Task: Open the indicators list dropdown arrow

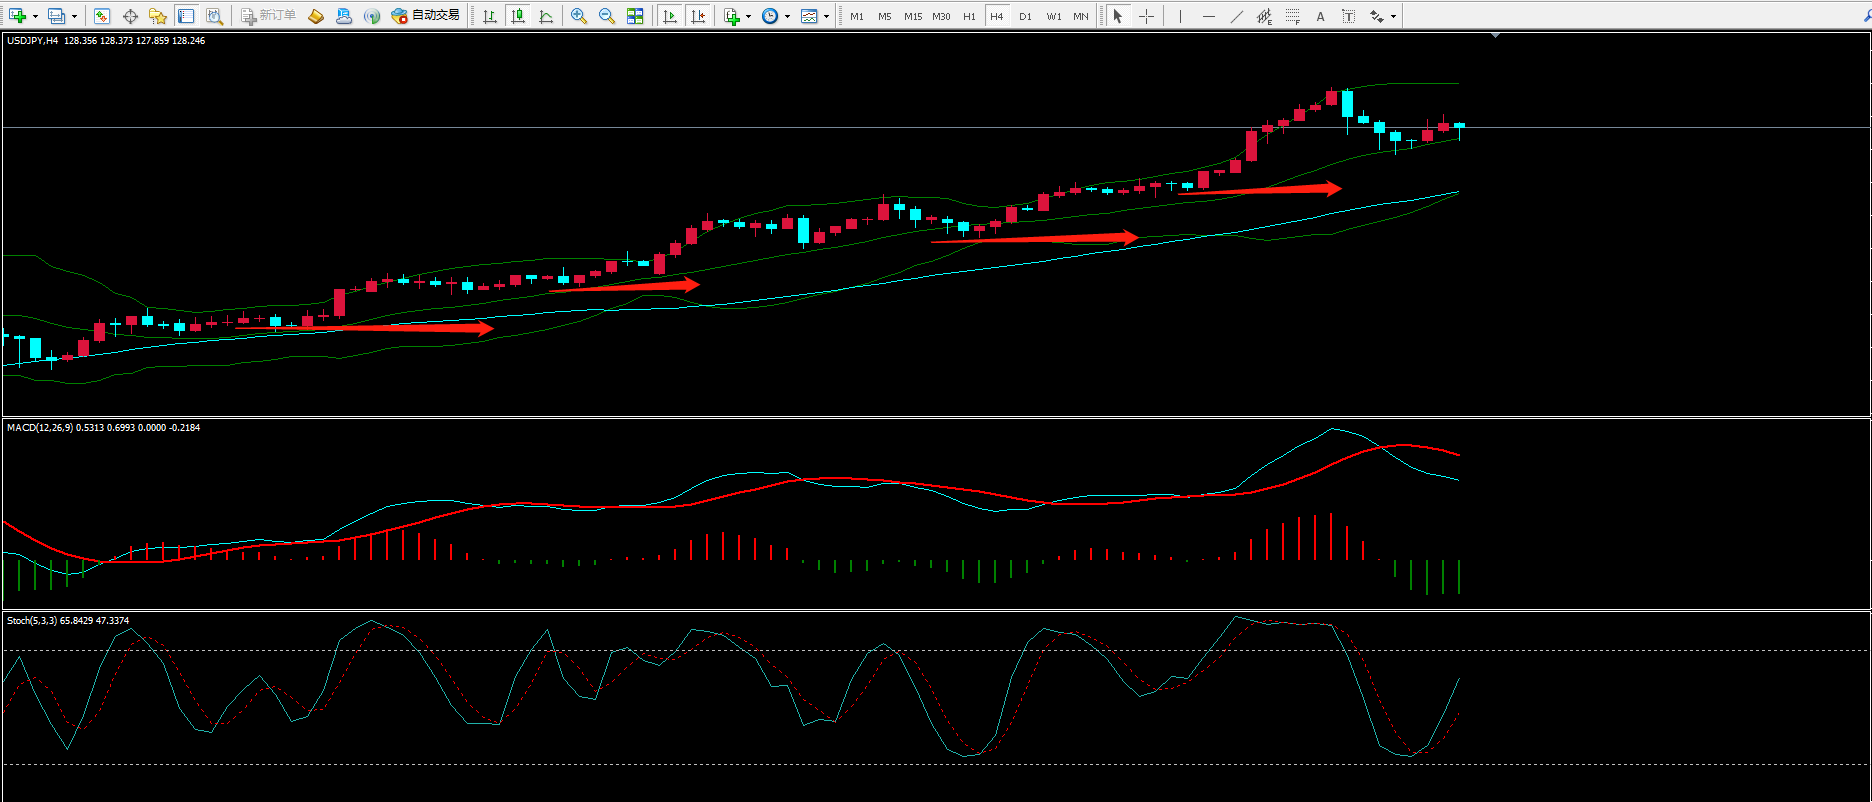Action: point(748,16)
